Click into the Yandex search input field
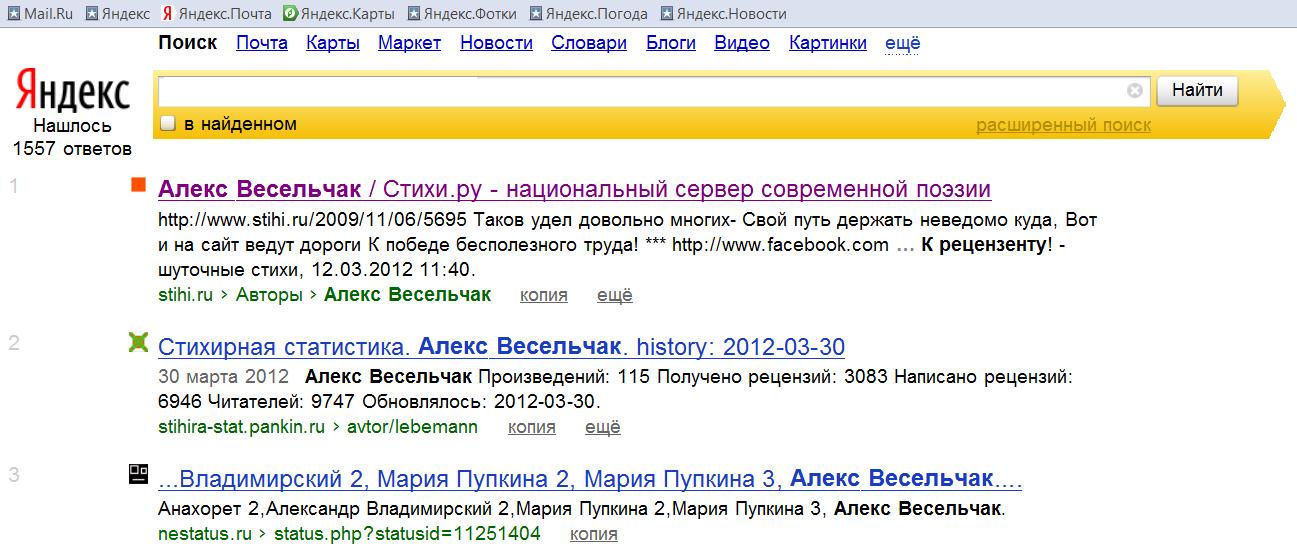This screenshot has width=1297, height=560. click(640, 91)
